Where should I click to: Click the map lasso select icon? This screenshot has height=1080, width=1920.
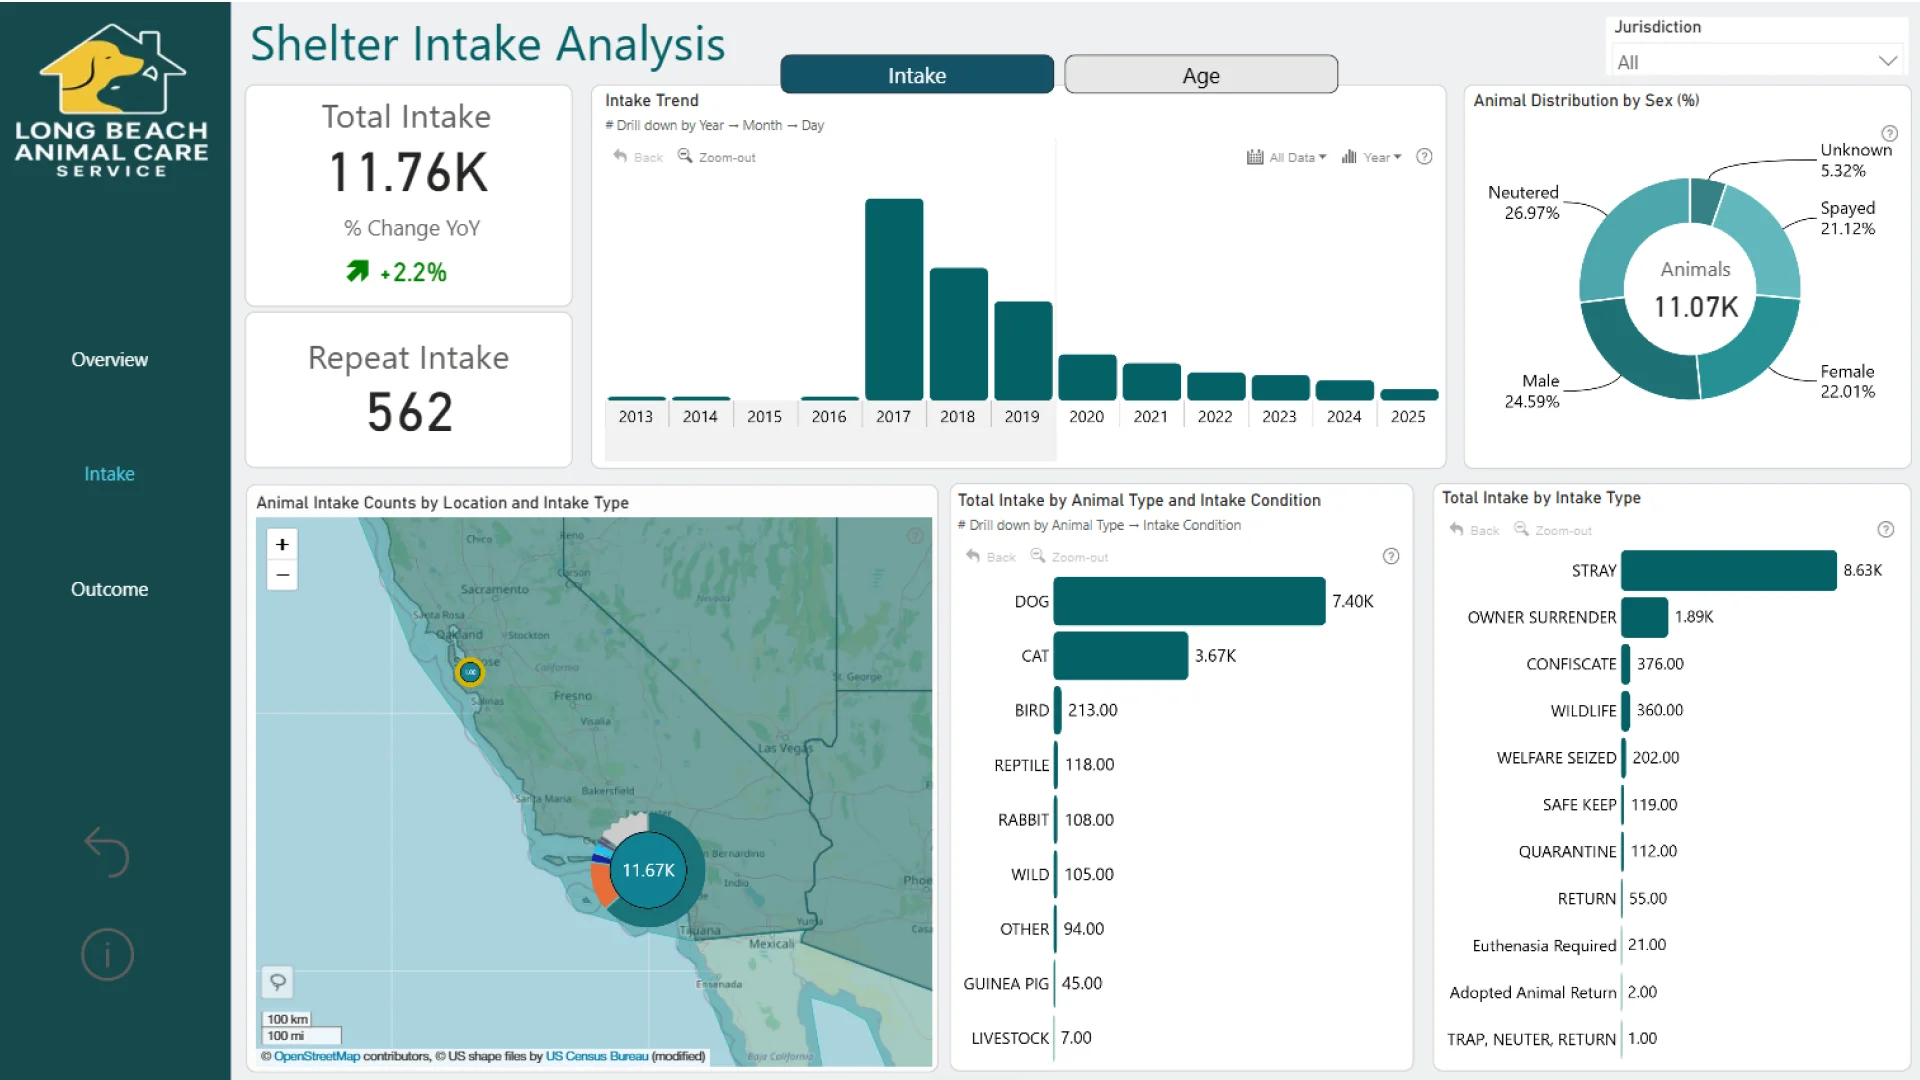[x=278, y=981]
